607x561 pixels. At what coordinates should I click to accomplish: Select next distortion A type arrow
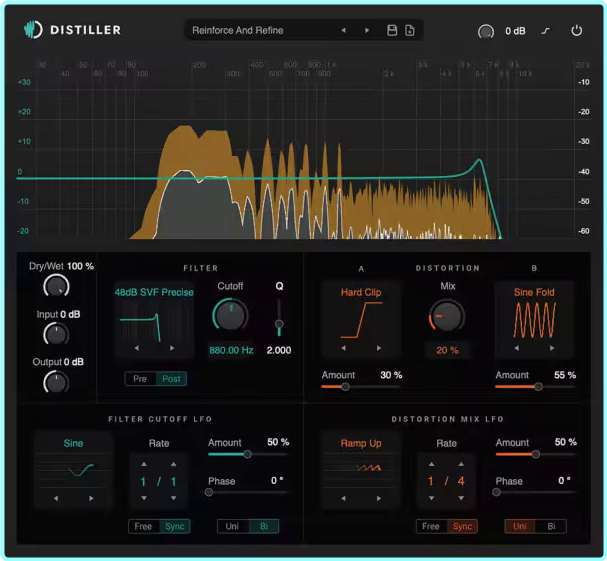pyautogui.click(x=379, y=348)
